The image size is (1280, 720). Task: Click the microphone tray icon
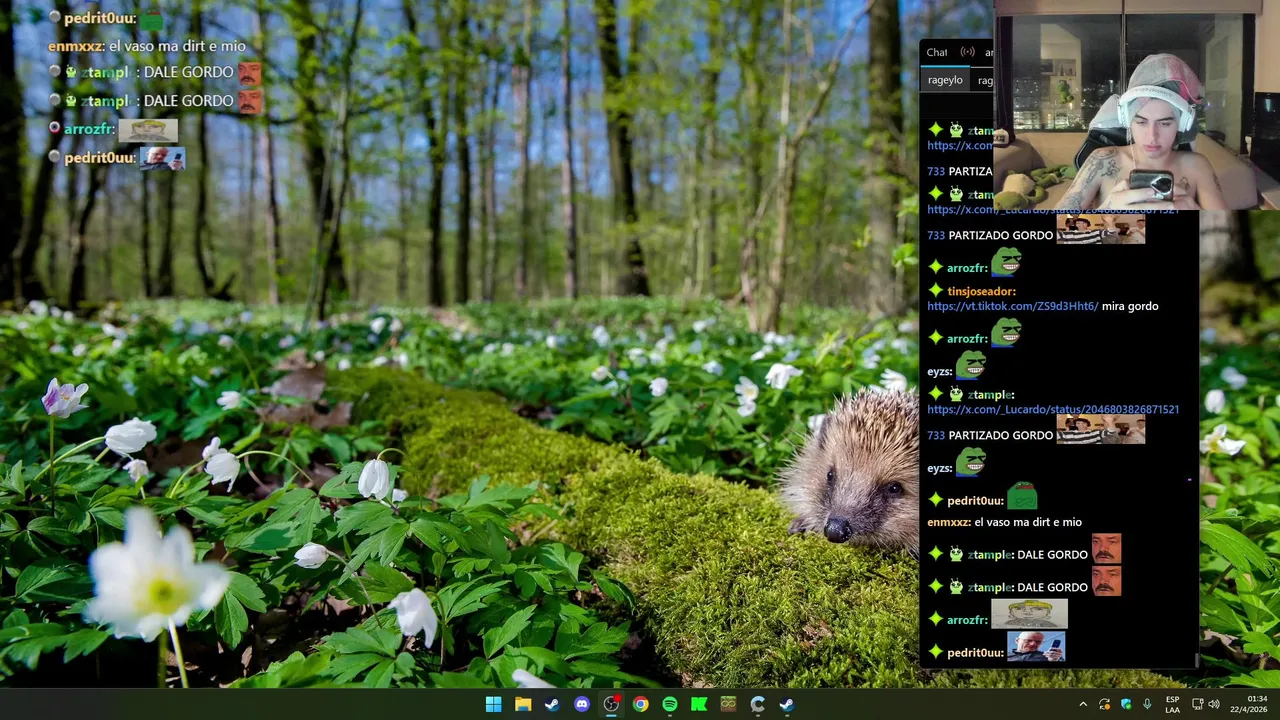[x=1148, y=704]
